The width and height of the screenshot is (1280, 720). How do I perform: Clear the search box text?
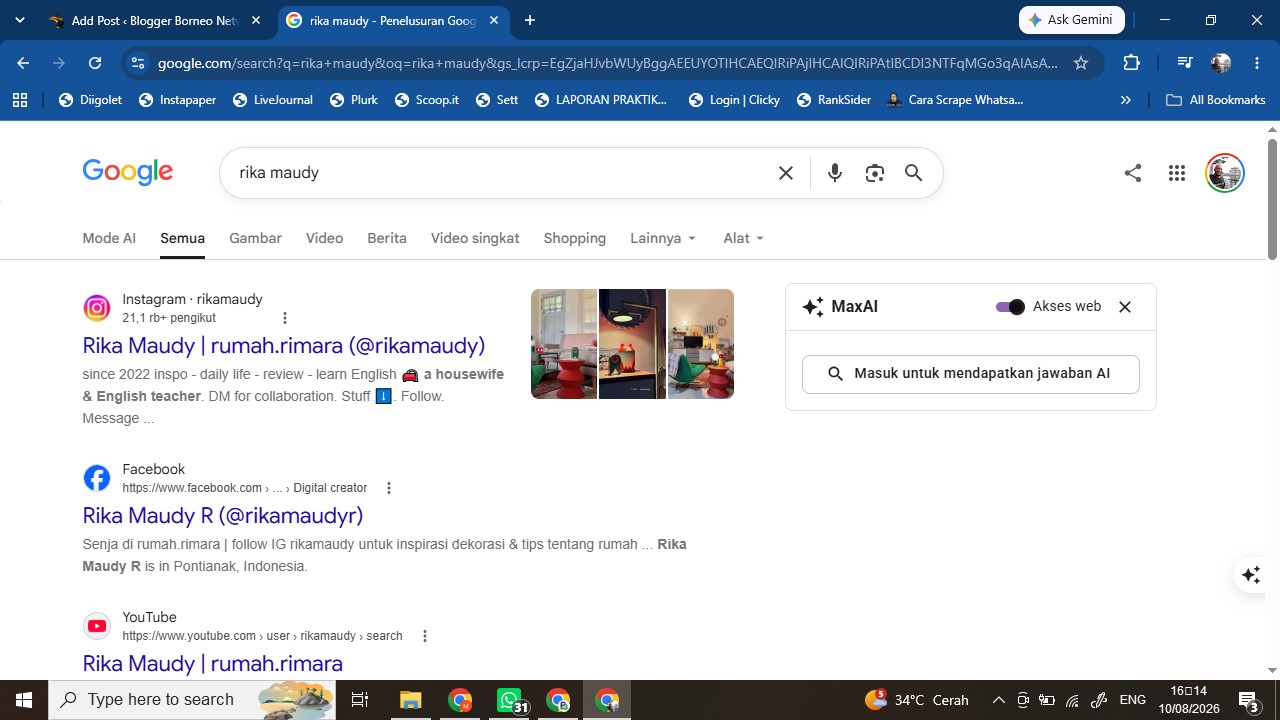pyautogui.click(x=786, y=173)
